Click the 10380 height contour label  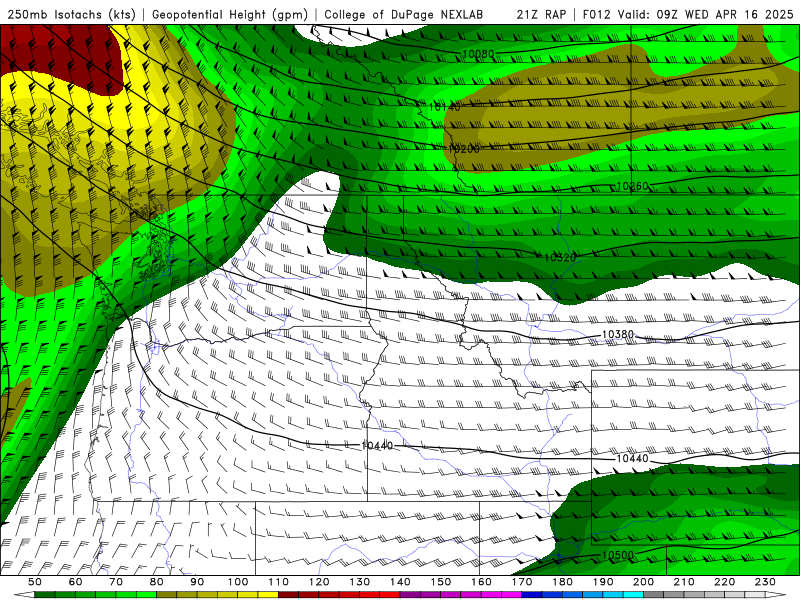[x=618, y=334]
